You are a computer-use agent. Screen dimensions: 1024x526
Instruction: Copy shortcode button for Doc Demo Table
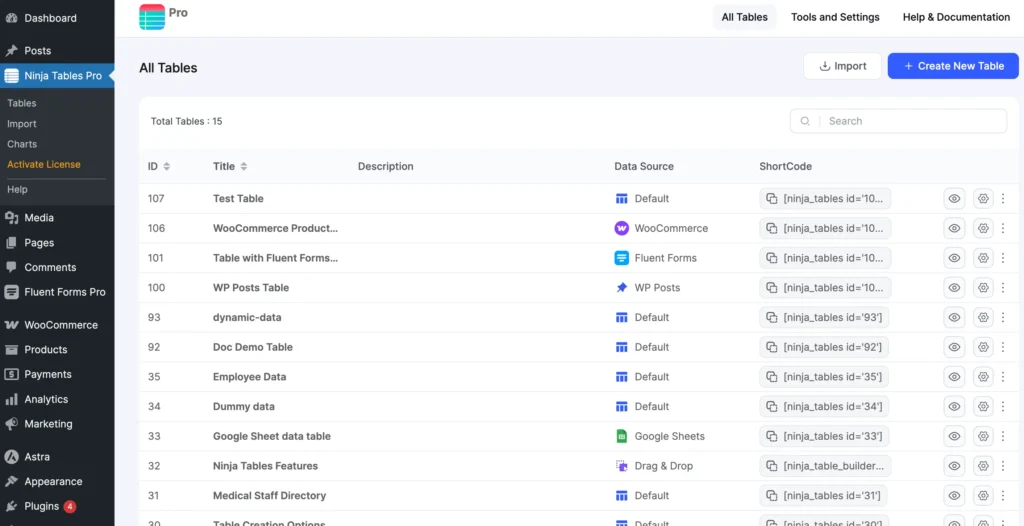824,347
